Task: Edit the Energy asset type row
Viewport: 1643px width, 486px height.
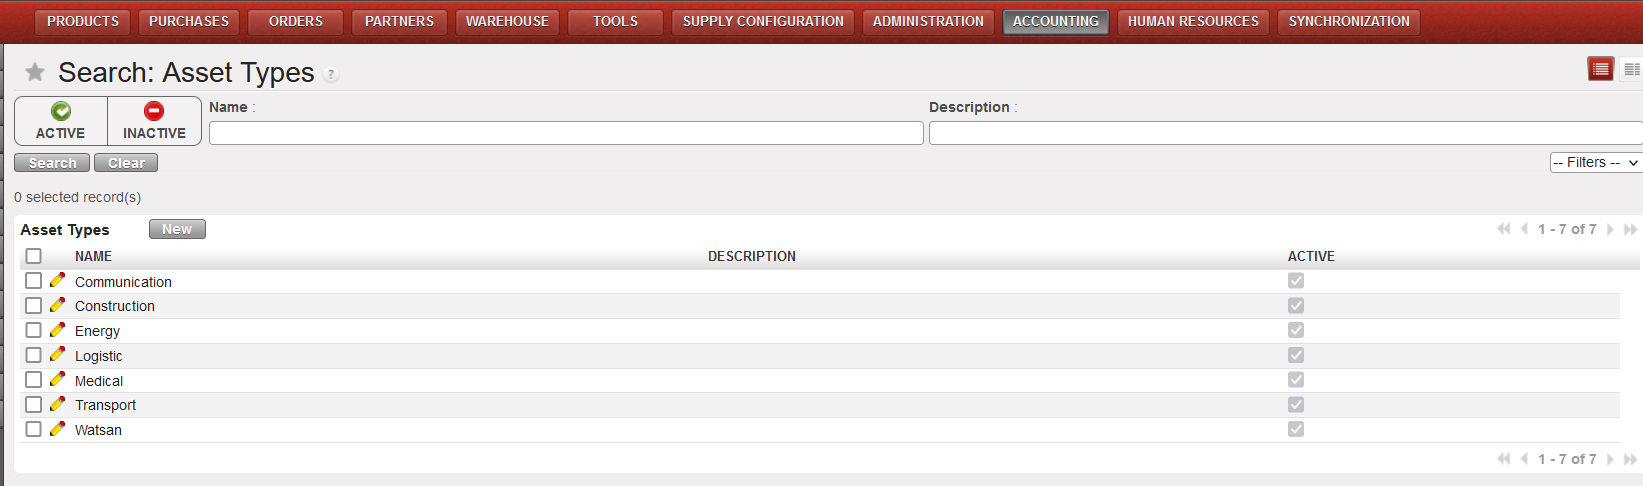Action: 58,330
